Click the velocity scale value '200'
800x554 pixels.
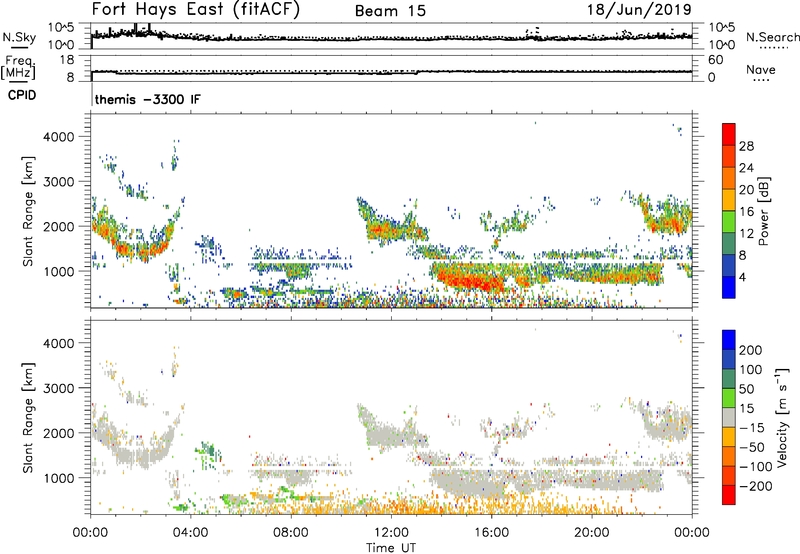[x=750, y=350]
